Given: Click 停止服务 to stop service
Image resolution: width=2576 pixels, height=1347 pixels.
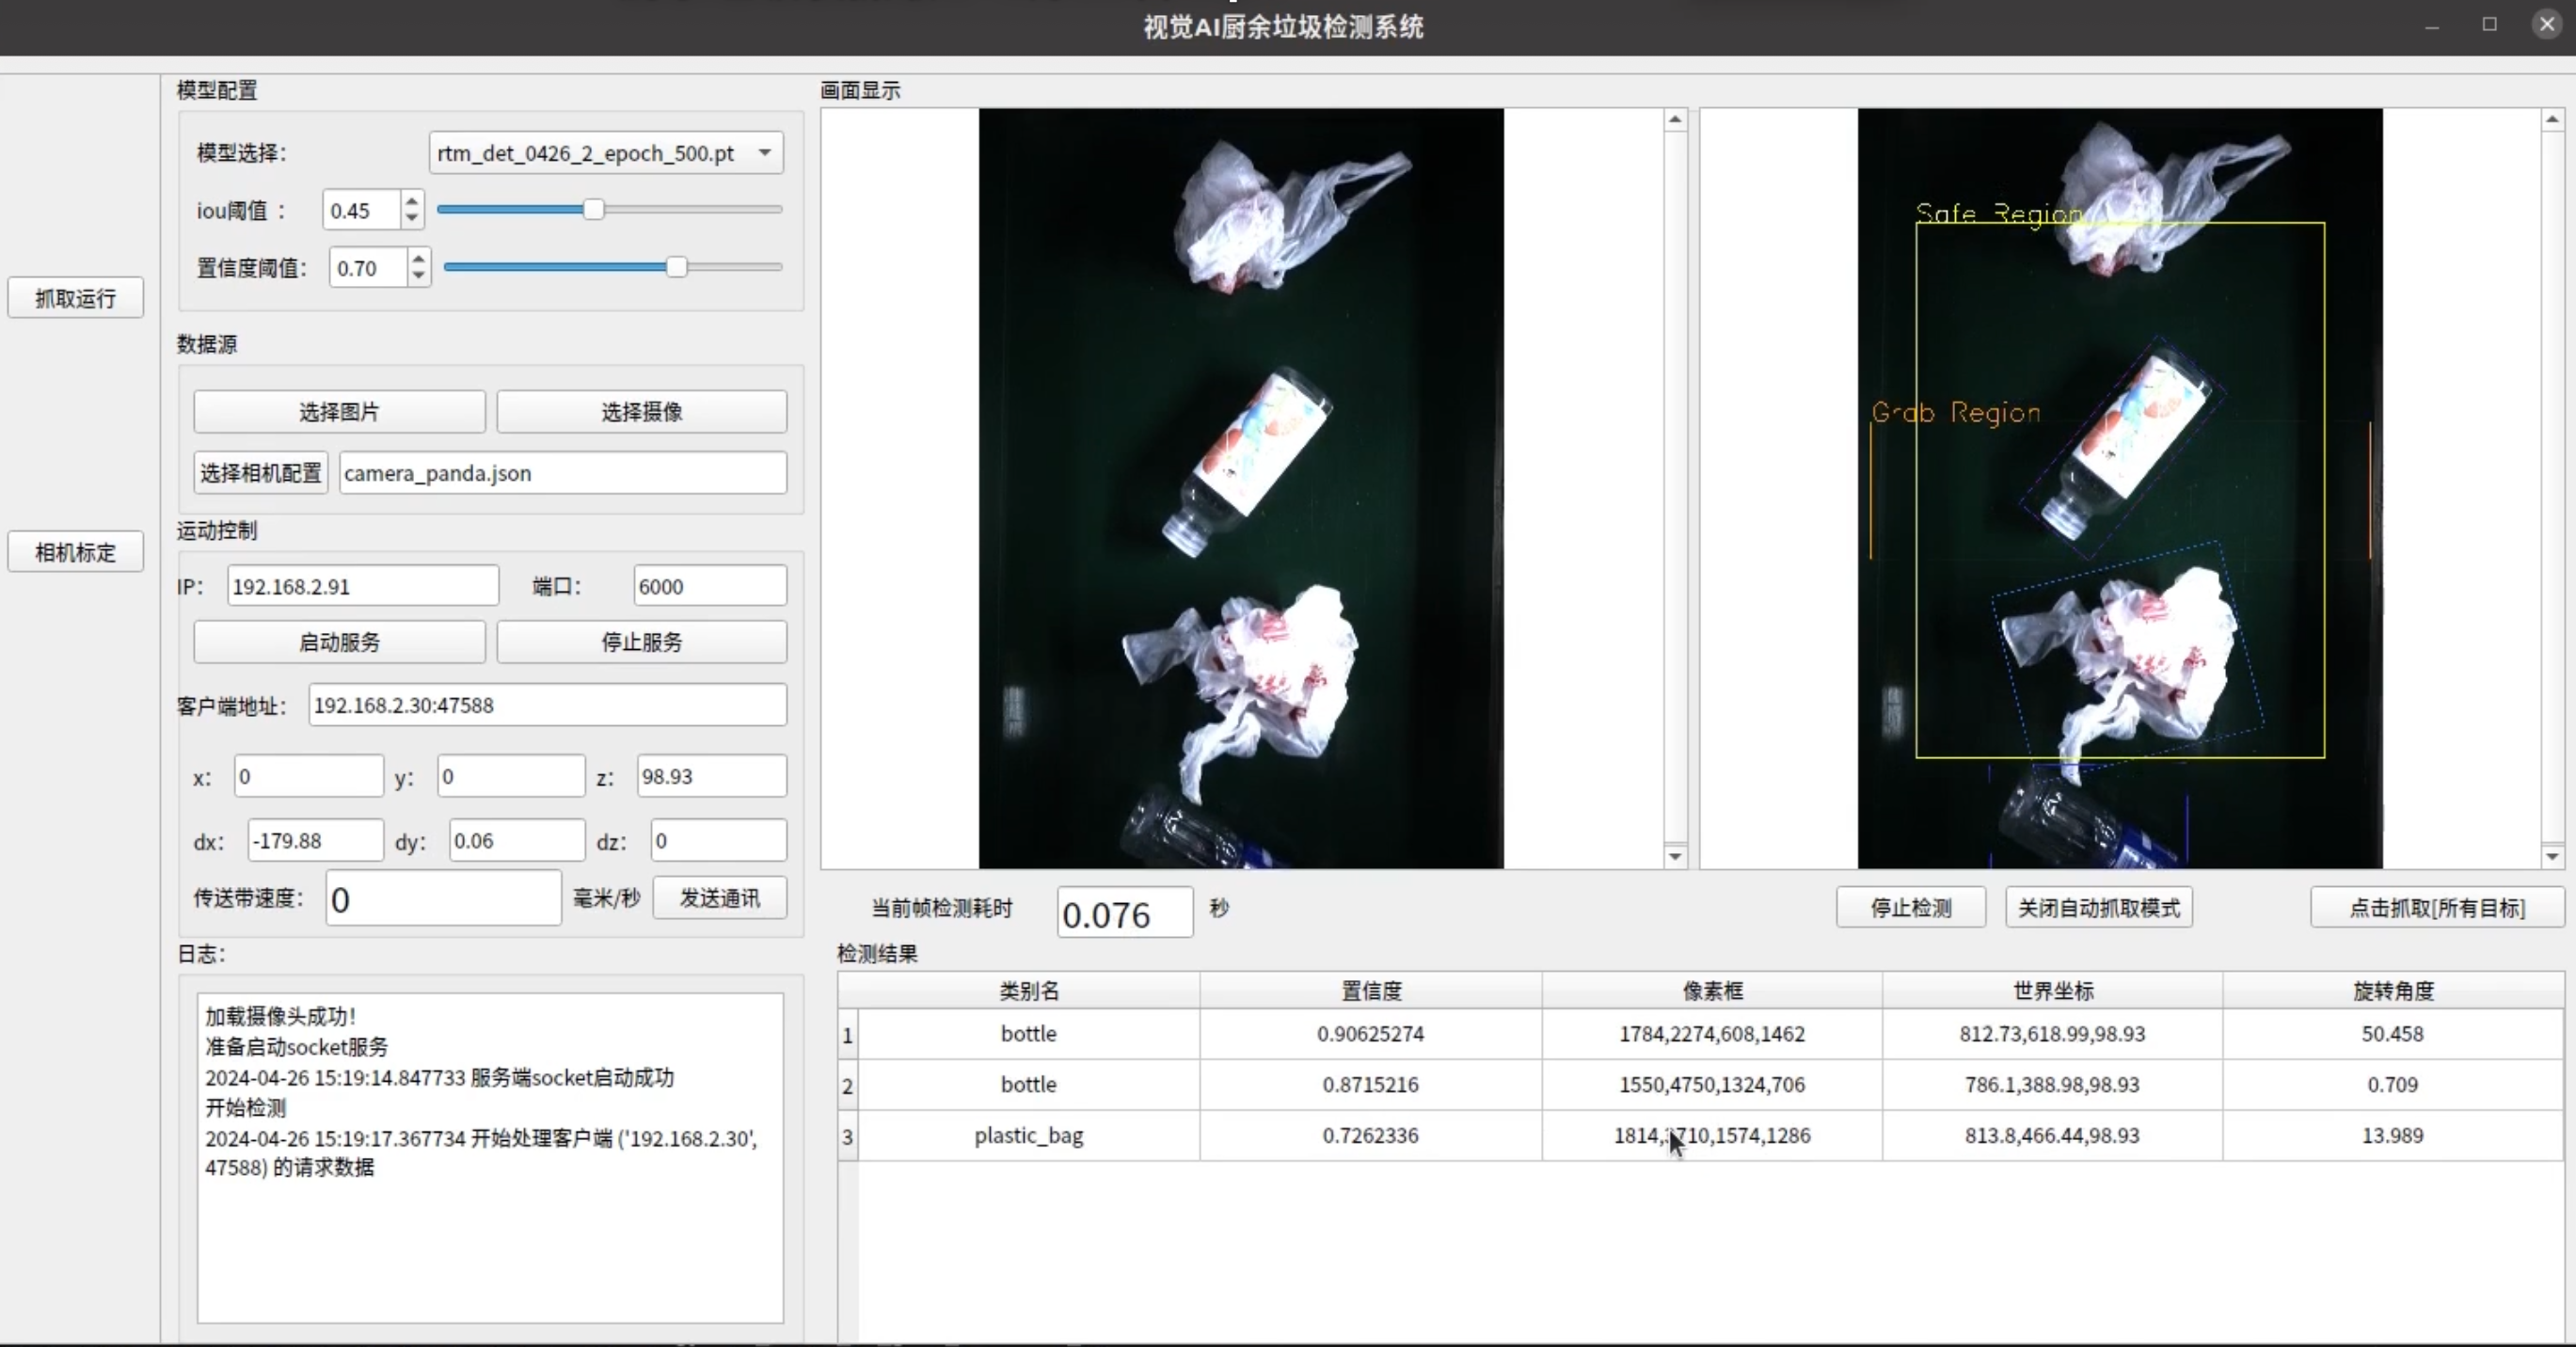Looking at the screenshot, I should (642, 642).
